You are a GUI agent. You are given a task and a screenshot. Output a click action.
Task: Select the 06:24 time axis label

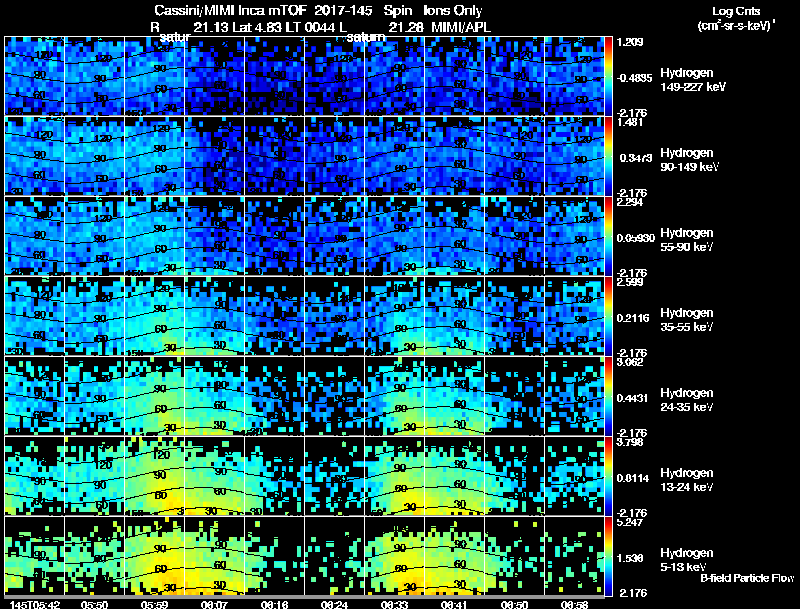coord(334,604)
